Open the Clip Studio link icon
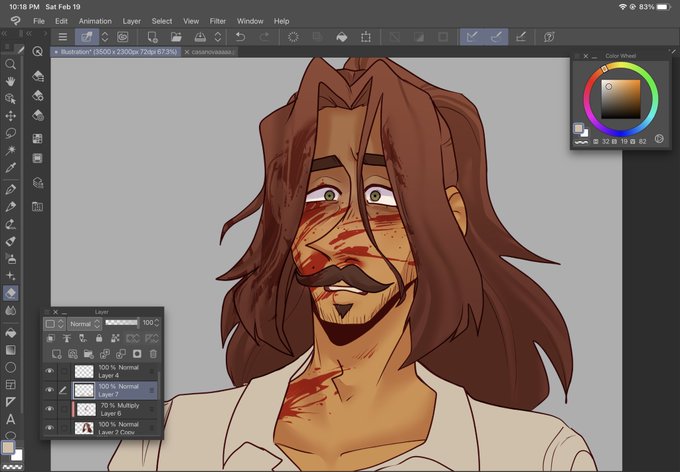This screenshot has width=680, height=472. (123, 37)
